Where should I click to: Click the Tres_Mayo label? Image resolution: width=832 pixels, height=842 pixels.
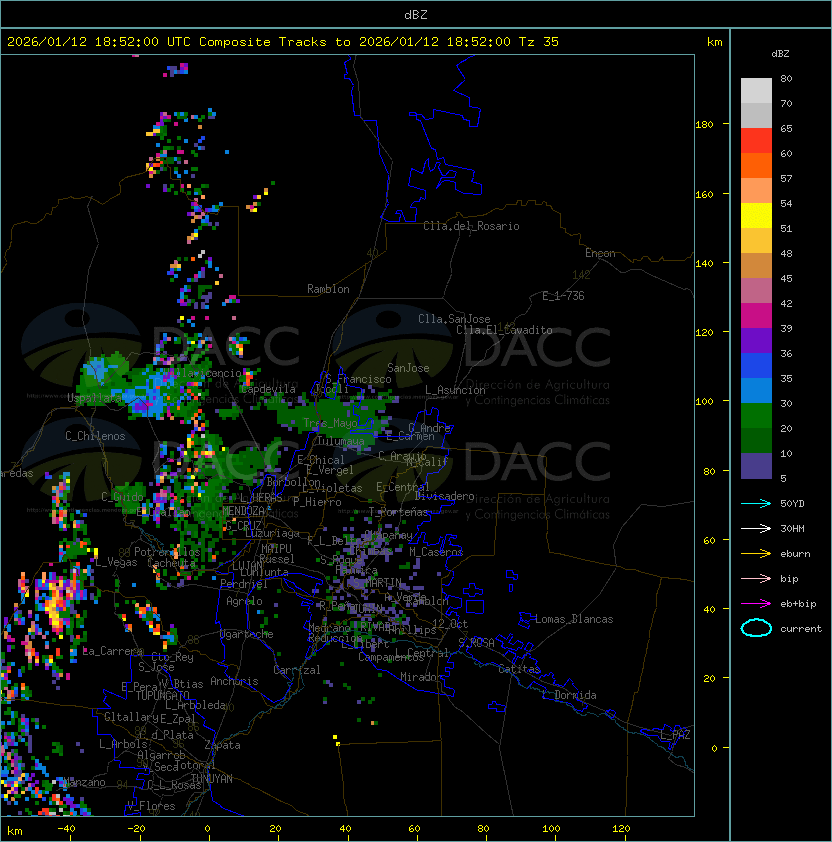click(x=330, y=423)
